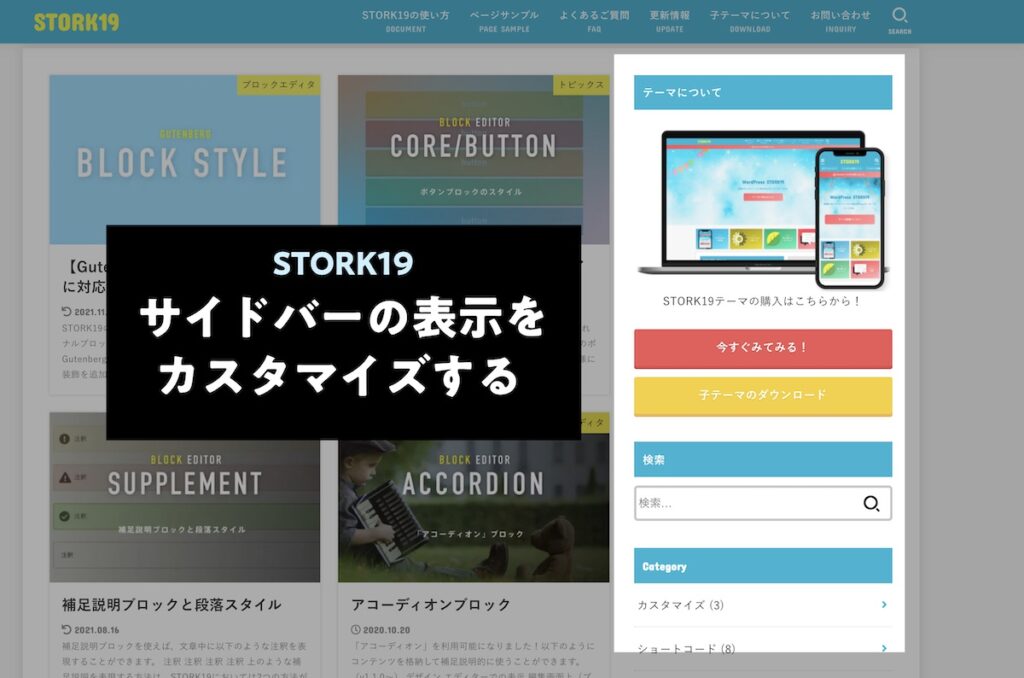This screenshot has width=1024, height=678.
Task: Click the magnifier icon inside sidebar search box
Action: pyautogui.click(x=871, y=504)
